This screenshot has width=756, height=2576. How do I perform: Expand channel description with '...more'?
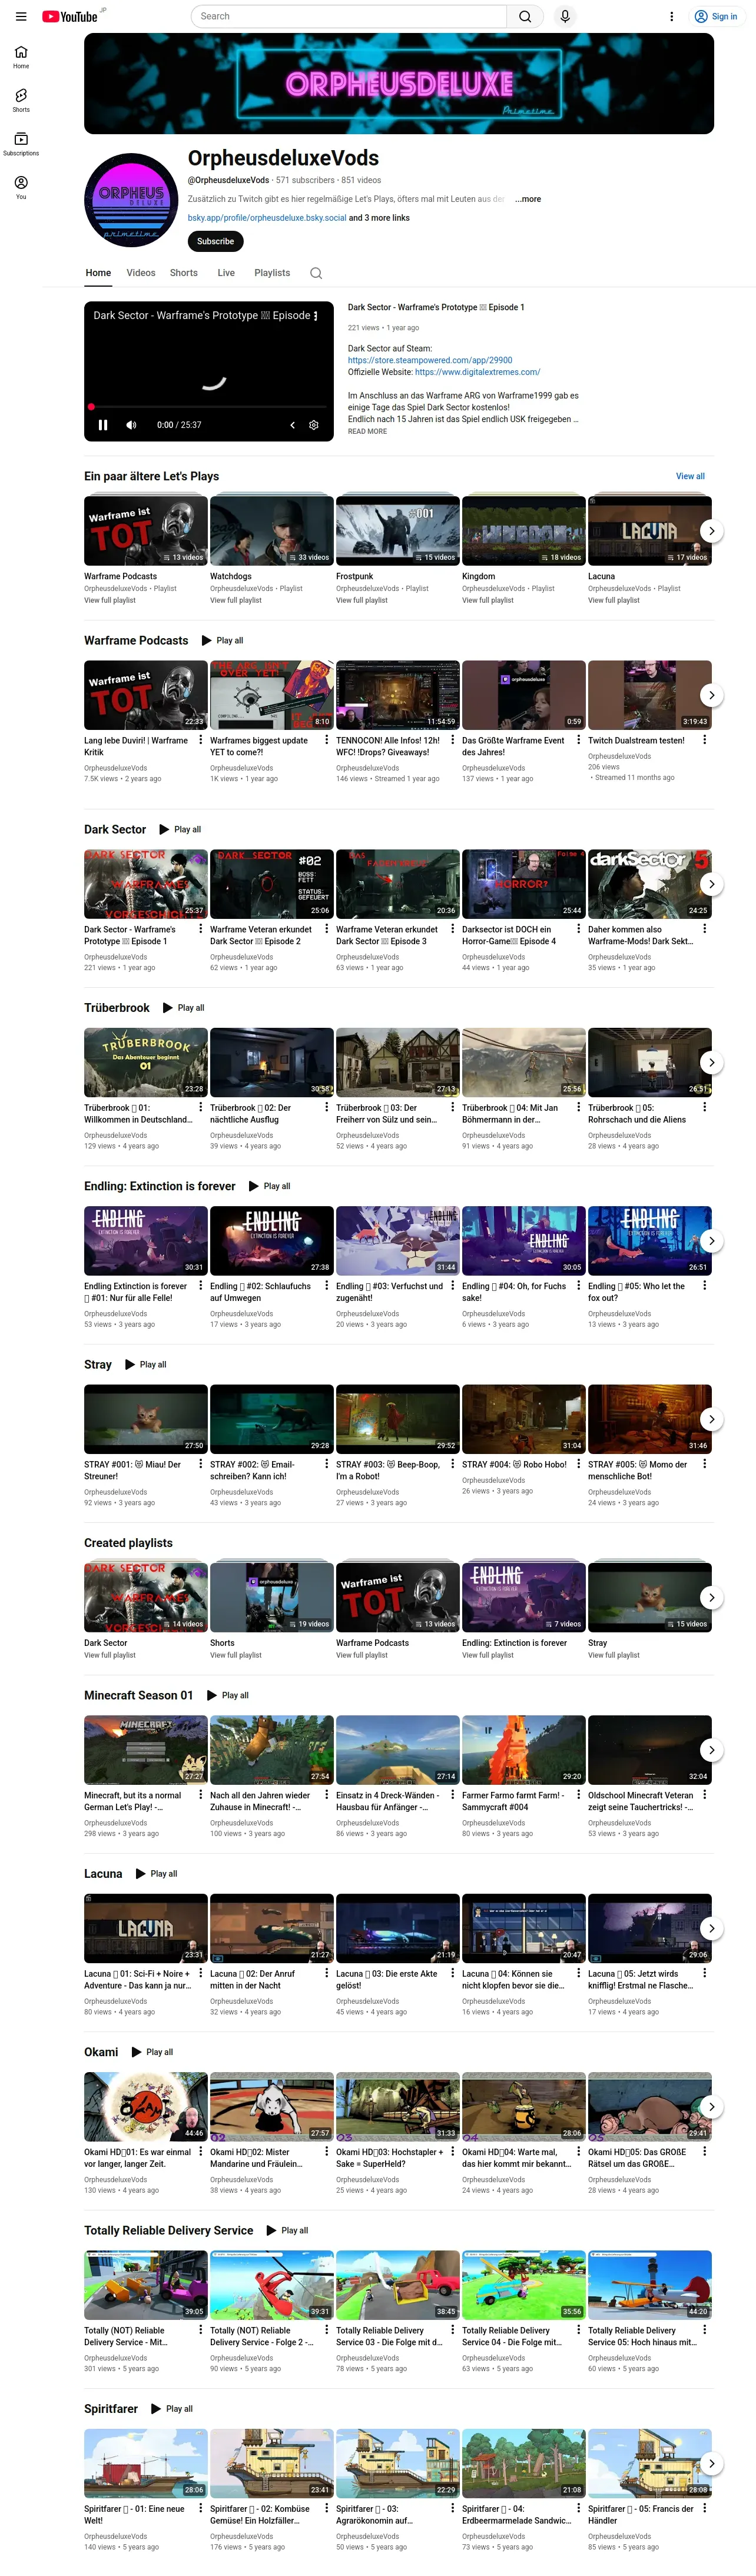(528, 199)
